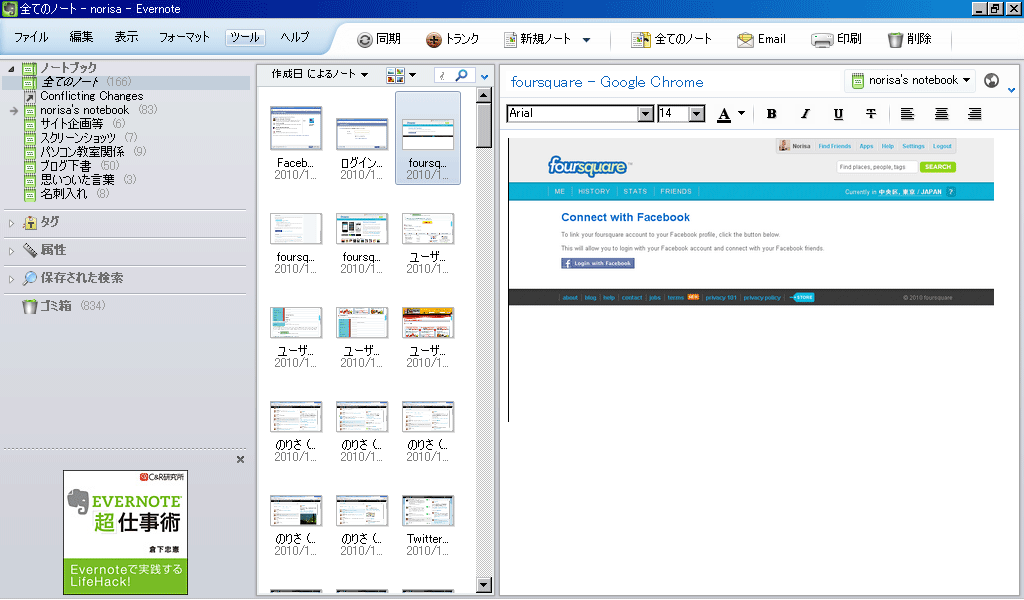Viewport: 1024px width, 600px height.
Task: Select スクリーンショッツ notebook
Action: [80, 138]
